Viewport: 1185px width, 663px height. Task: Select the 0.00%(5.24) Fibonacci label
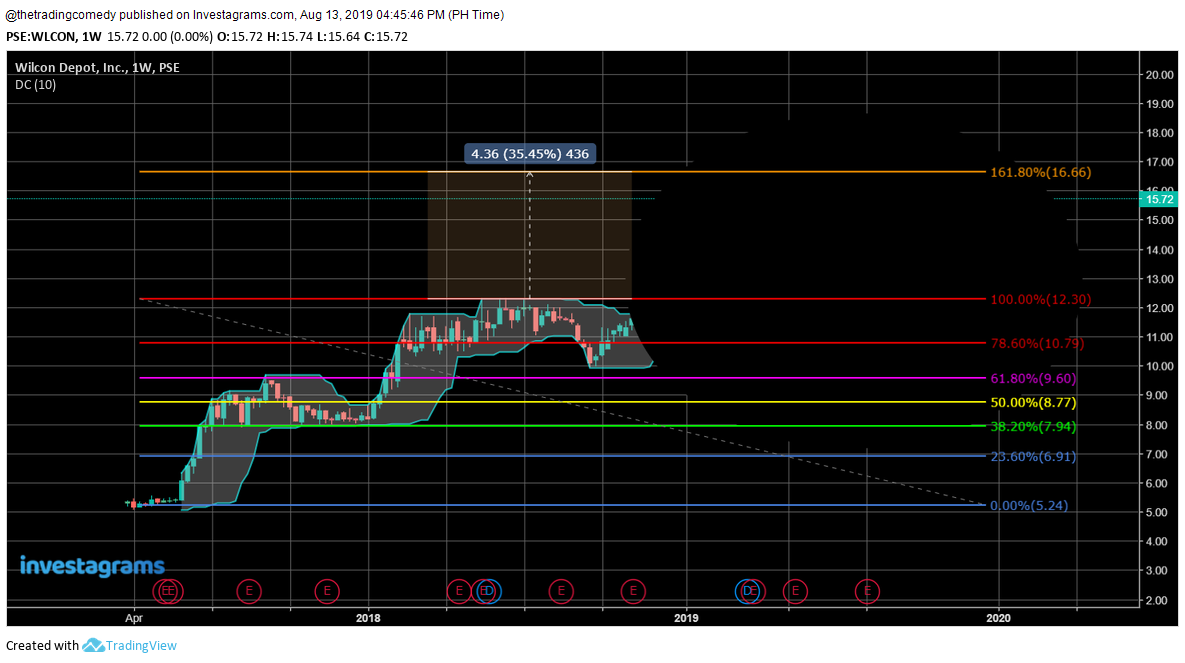[1029, 506]
